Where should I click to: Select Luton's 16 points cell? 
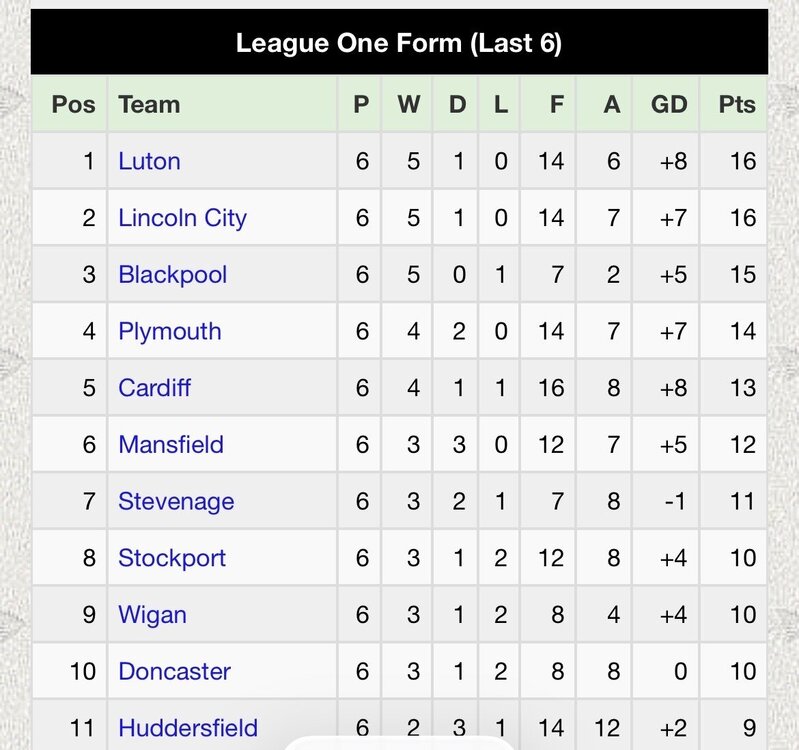pos(733,162)
